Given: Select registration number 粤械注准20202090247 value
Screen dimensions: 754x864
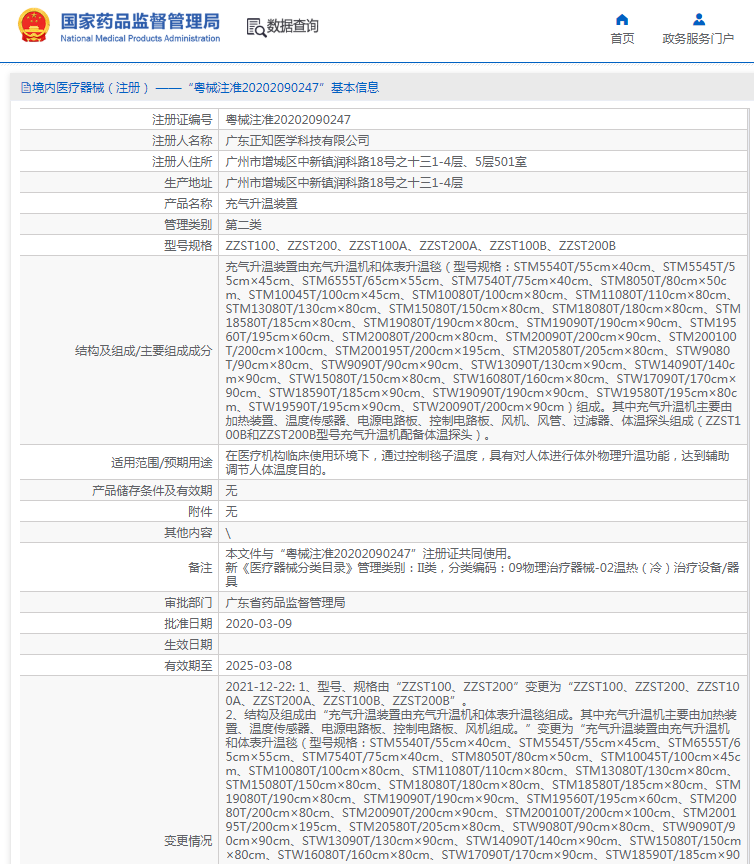Looking at the screenshot, I should (x=288, y=120).
